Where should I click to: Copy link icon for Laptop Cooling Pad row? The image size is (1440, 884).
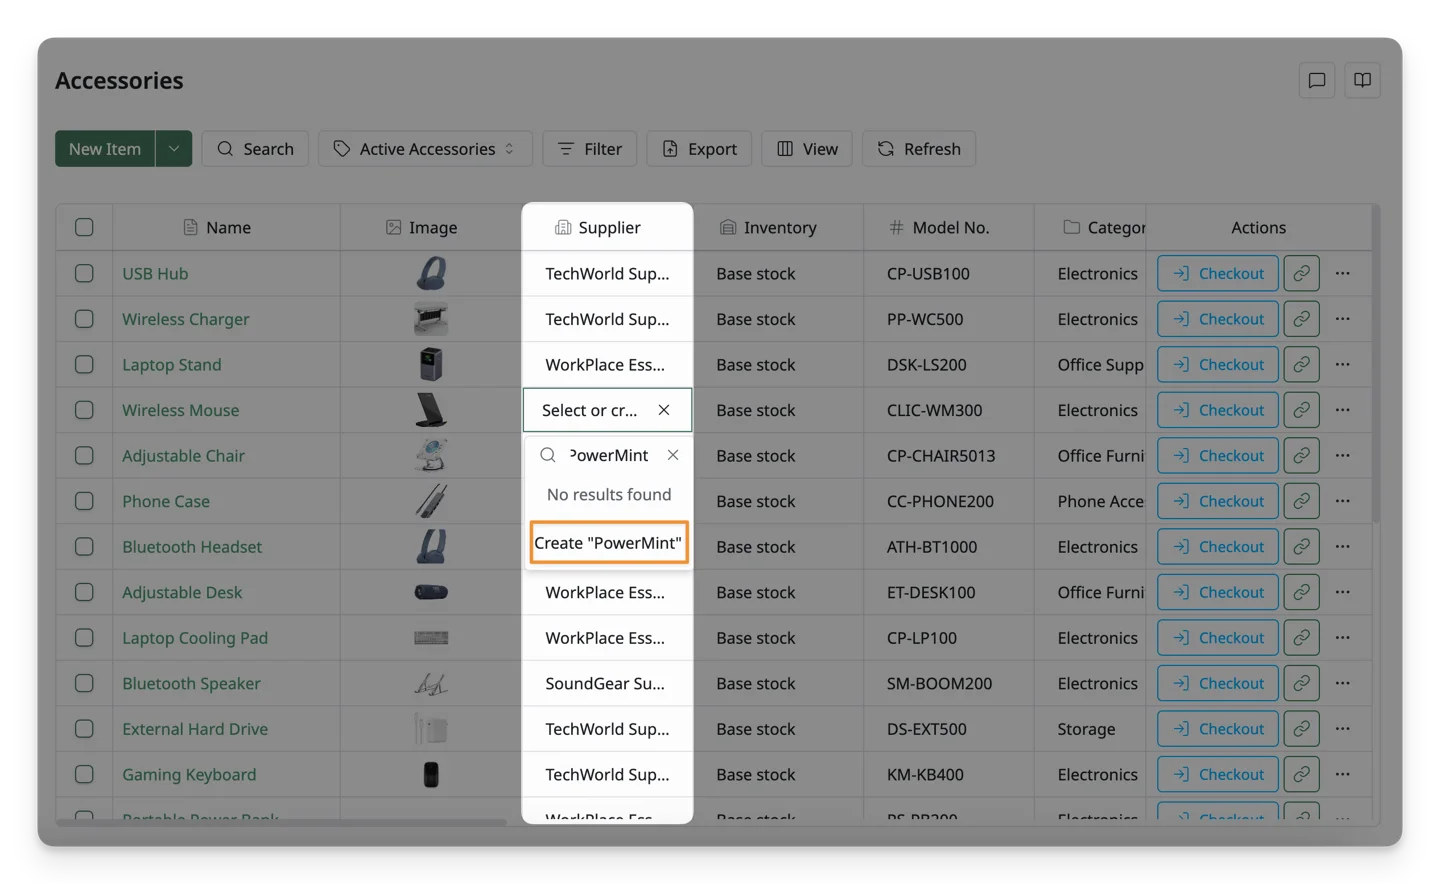coord(1301,638)
